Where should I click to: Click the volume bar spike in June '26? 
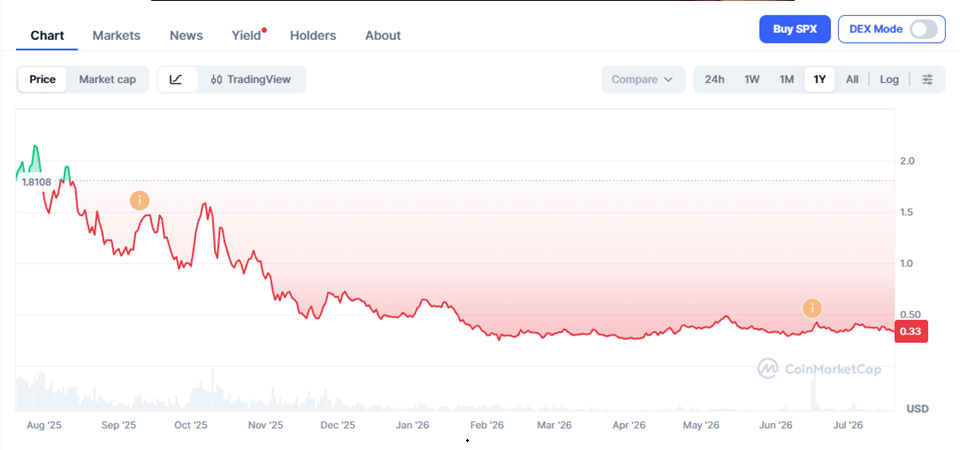tap(814, 395)
